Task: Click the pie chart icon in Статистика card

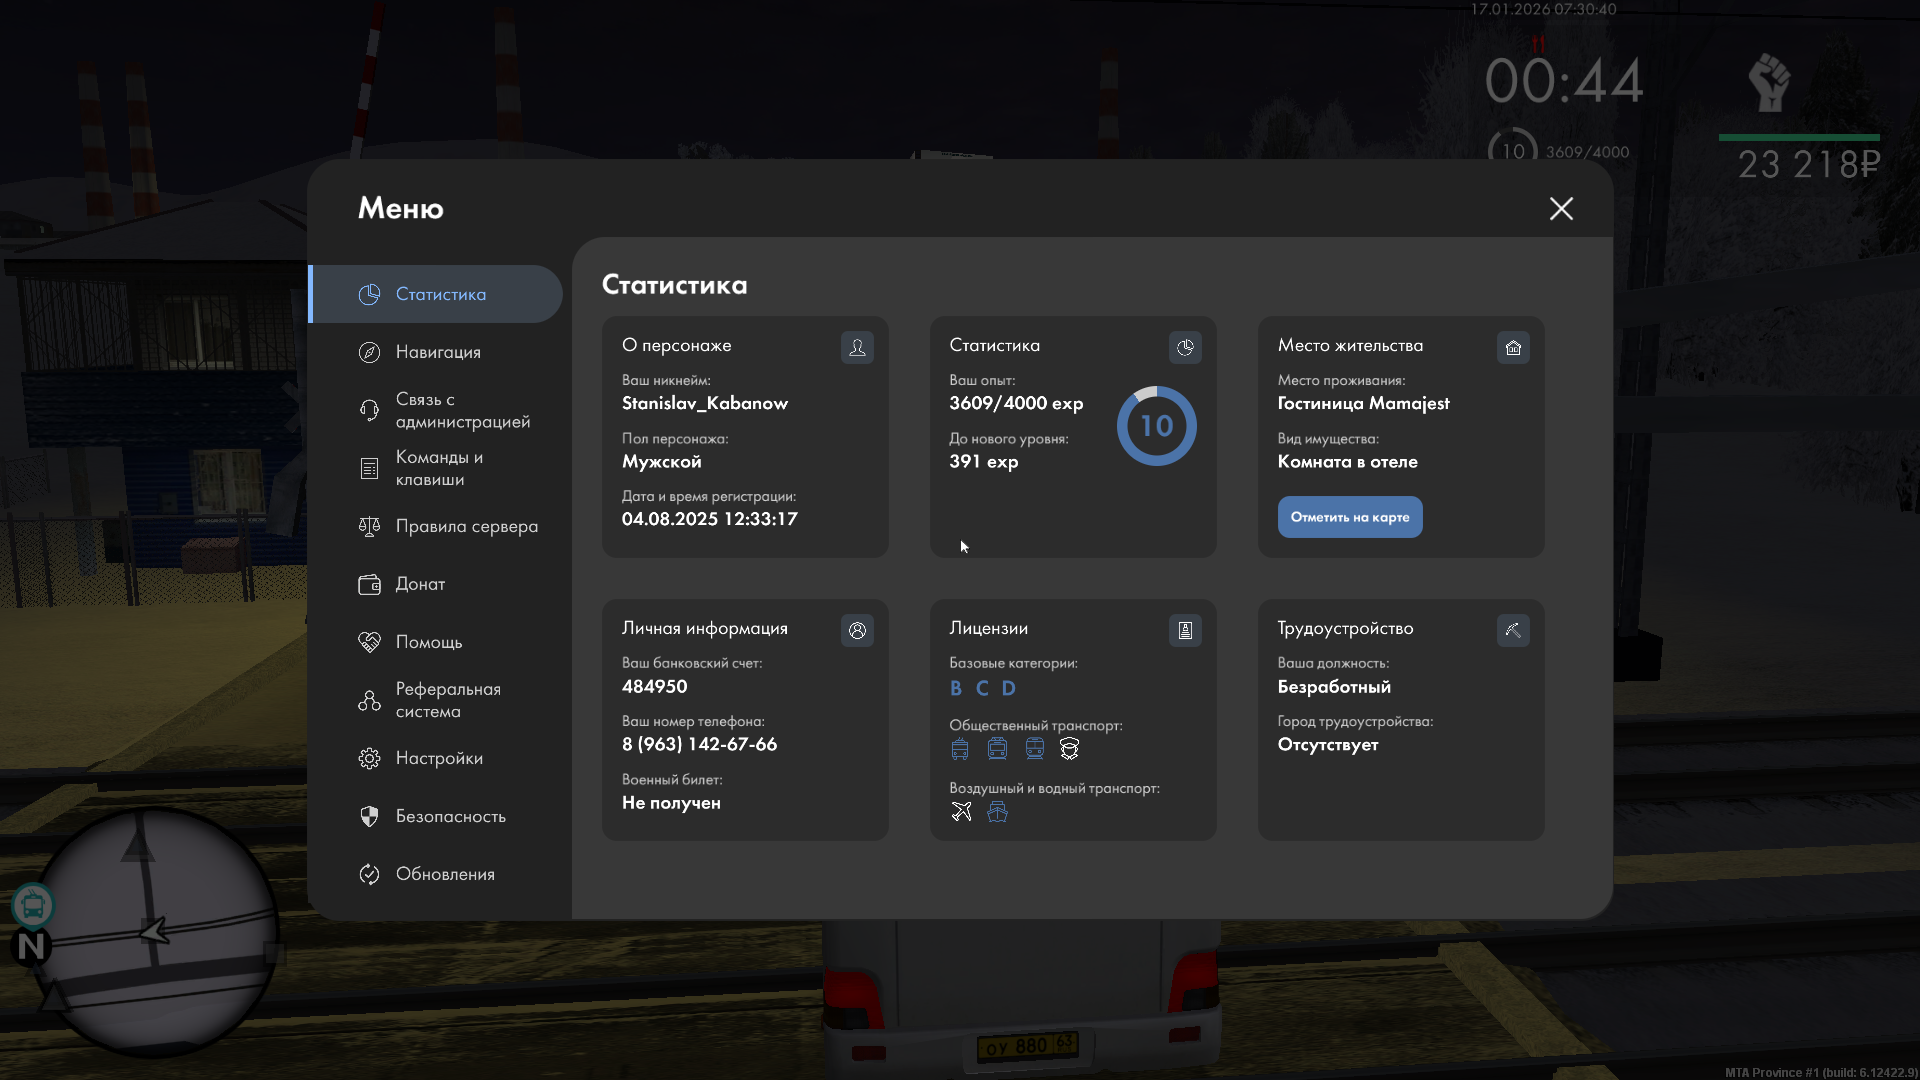Action: click(x=1185, y=347)
